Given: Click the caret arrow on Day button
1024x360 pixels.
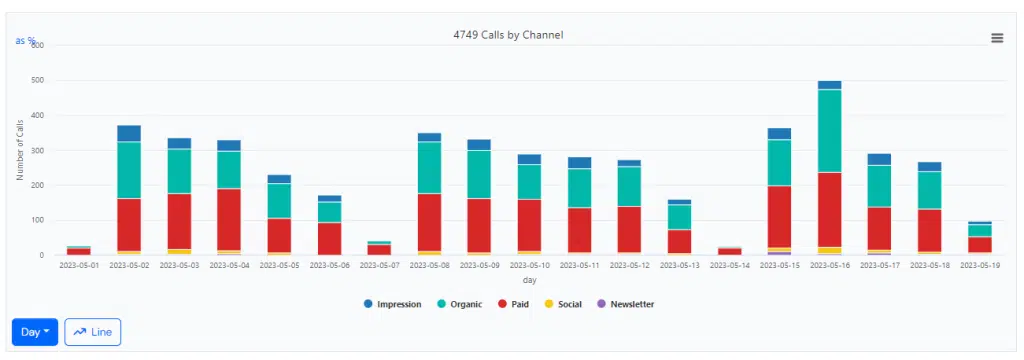Looking at the screenshot, I should tap(46, 332).
